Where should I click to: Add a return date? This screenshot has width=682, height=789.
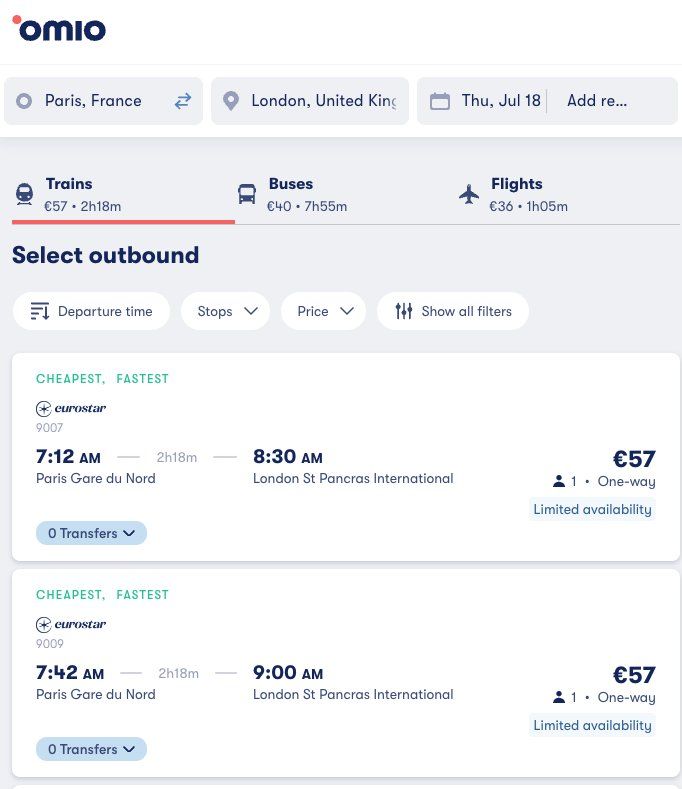click(x=597, y=101)
